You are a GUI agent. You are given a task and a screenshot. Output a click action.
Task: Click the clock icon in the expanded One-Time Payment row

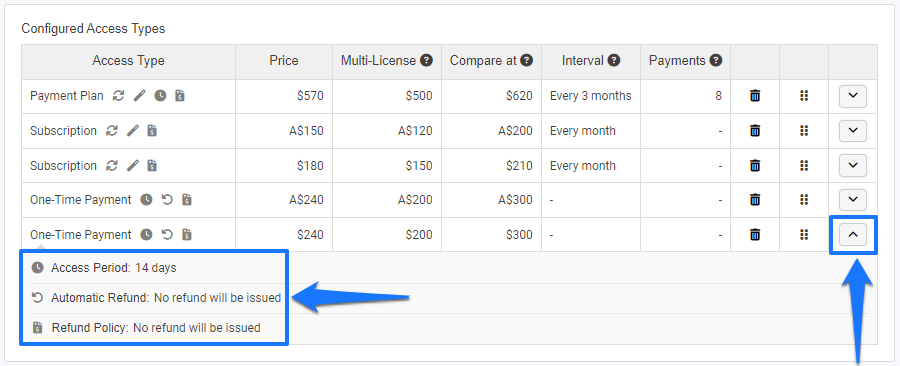(147, 235)
